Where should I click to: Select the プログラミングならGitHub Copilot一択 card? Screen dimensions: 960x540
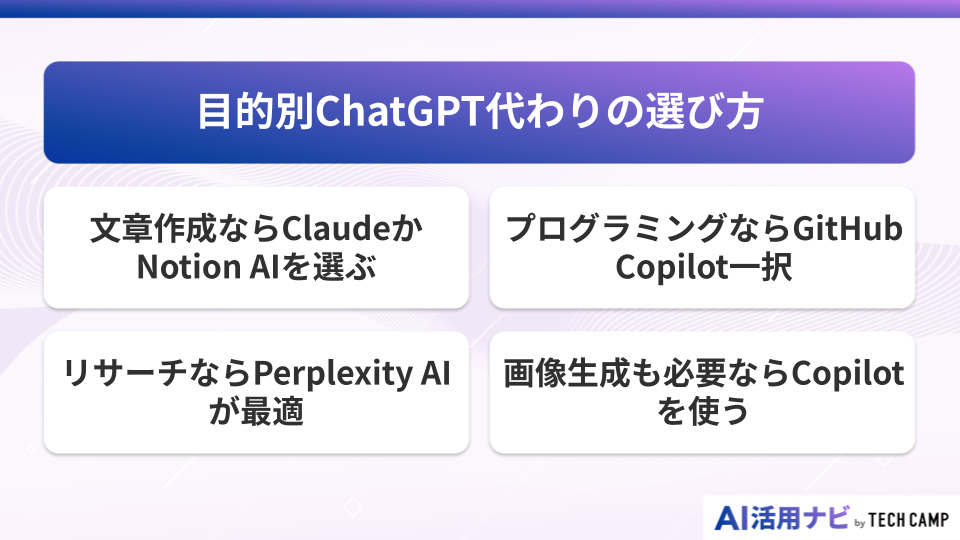[703, 247]
